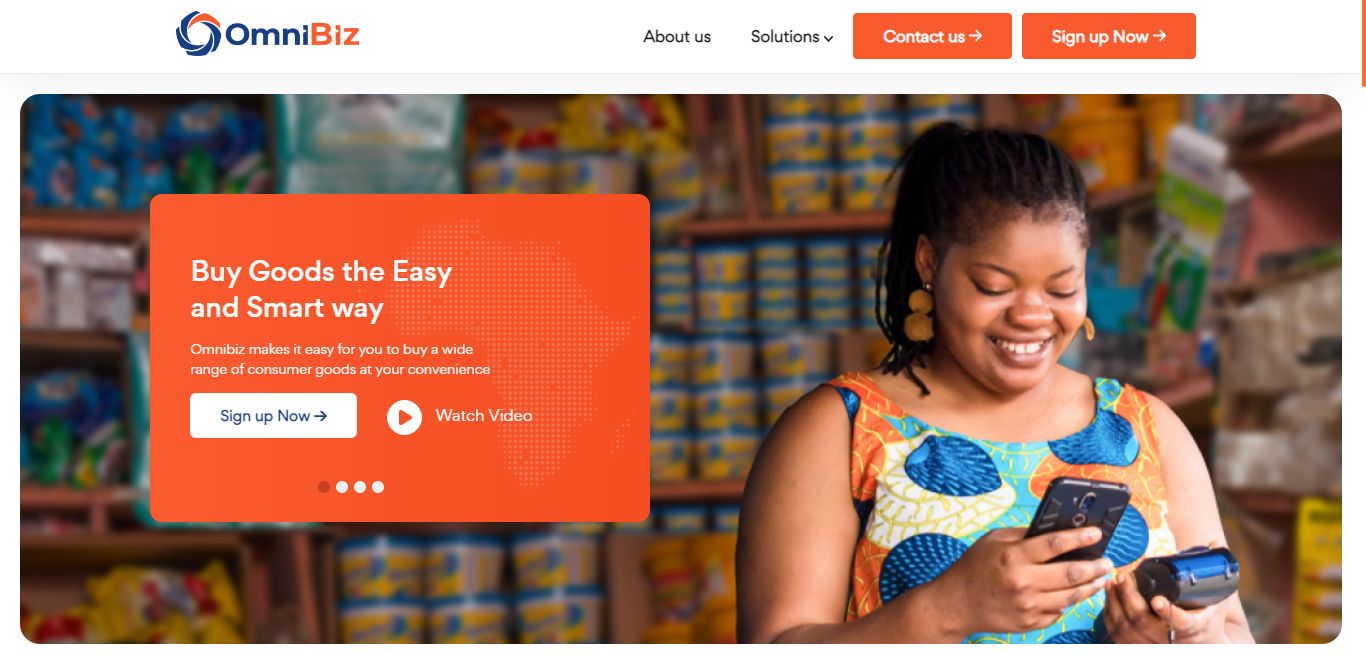Viewport: 1366px width, 653px height.
Task: Click the white Sign up Now button in the hero card
Action: tap(273, 416)
